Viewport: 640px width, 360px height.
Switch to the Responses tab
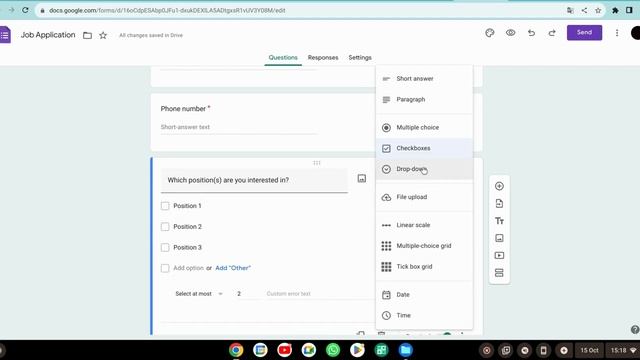click(x=323, y=58)
